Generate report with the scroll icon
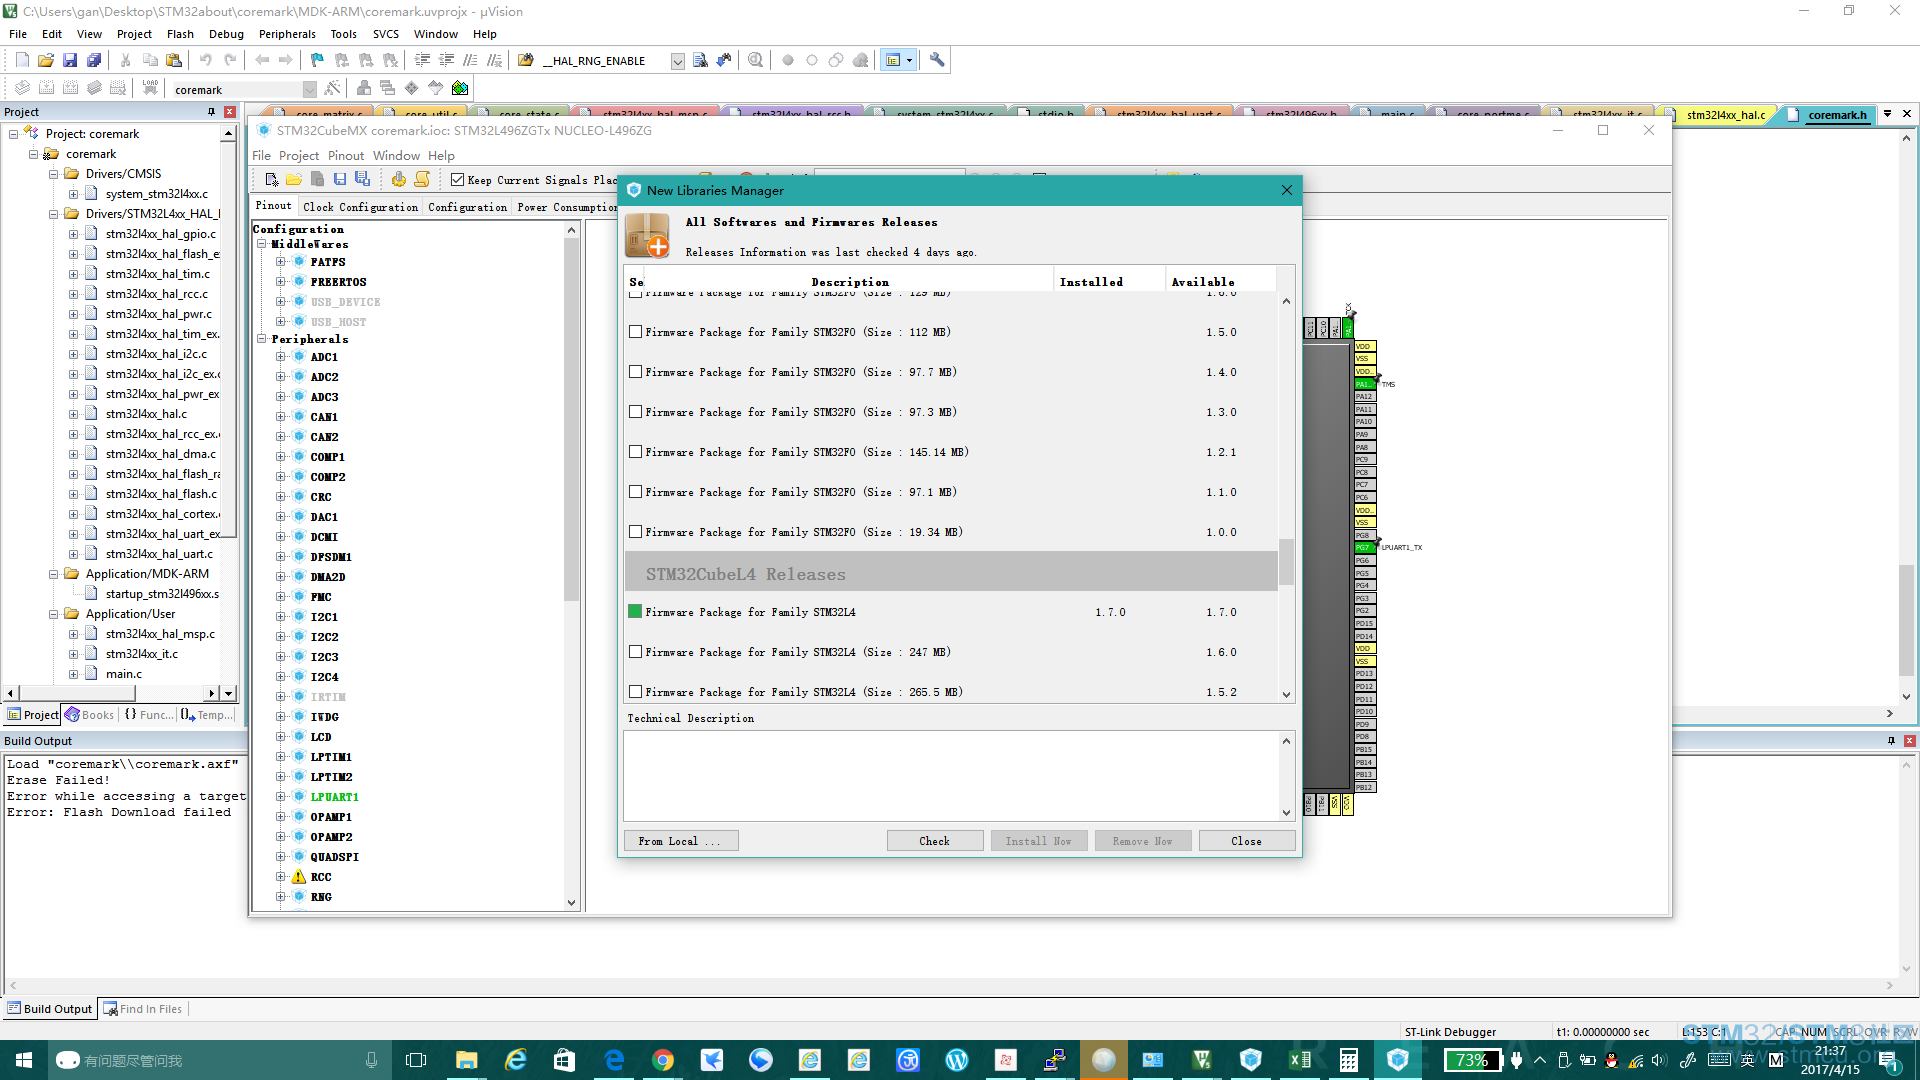Viewport: 1920px width, 1080px height. click(x=422, y=180)
